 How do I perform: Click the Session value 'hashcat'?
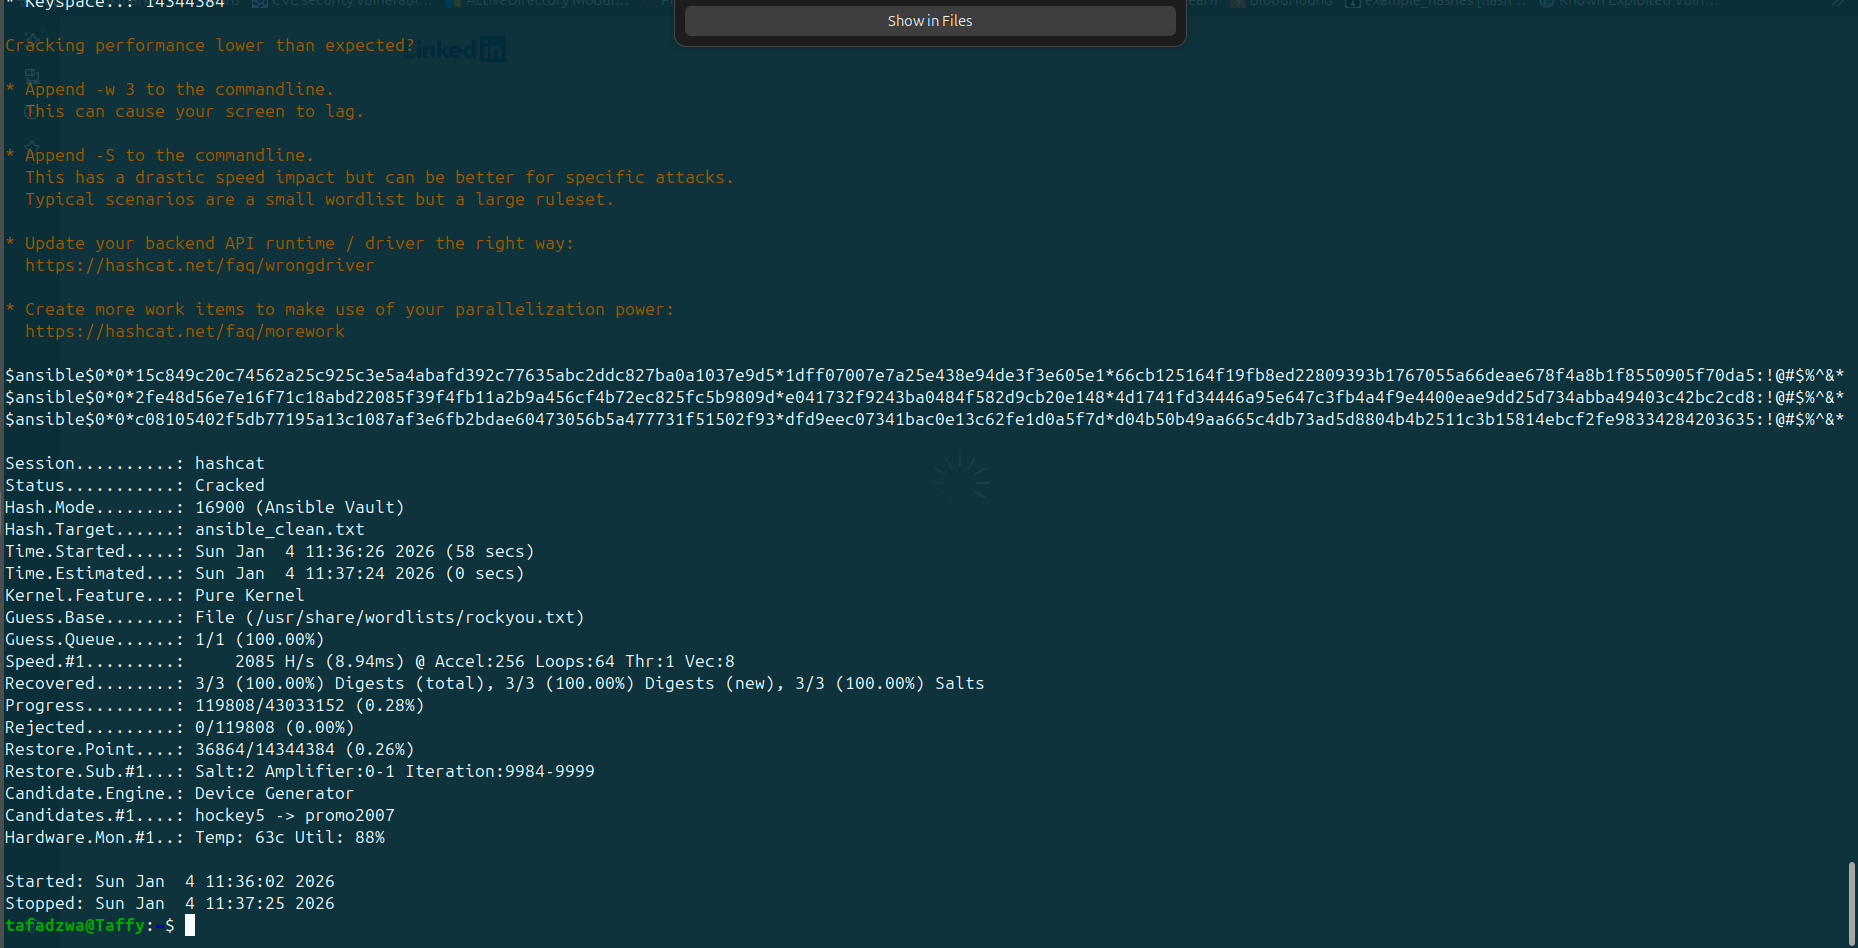coord(230,464)
